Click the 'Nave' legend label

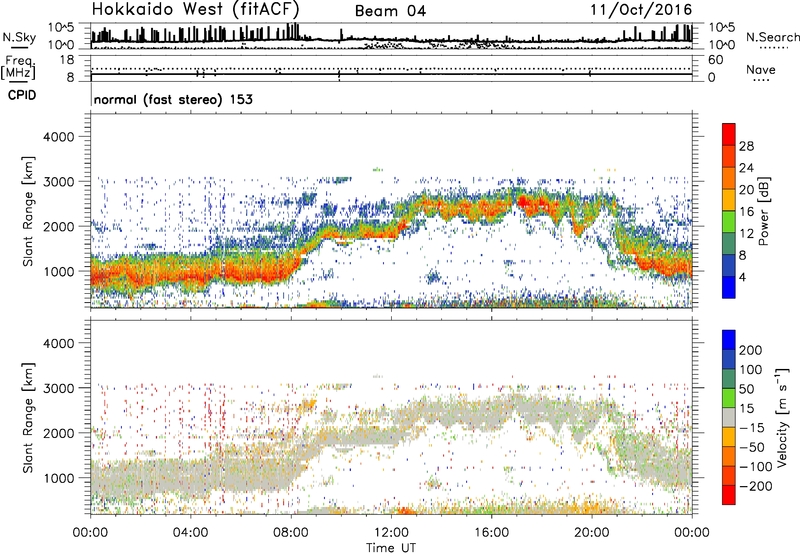(x=760, y=70)
